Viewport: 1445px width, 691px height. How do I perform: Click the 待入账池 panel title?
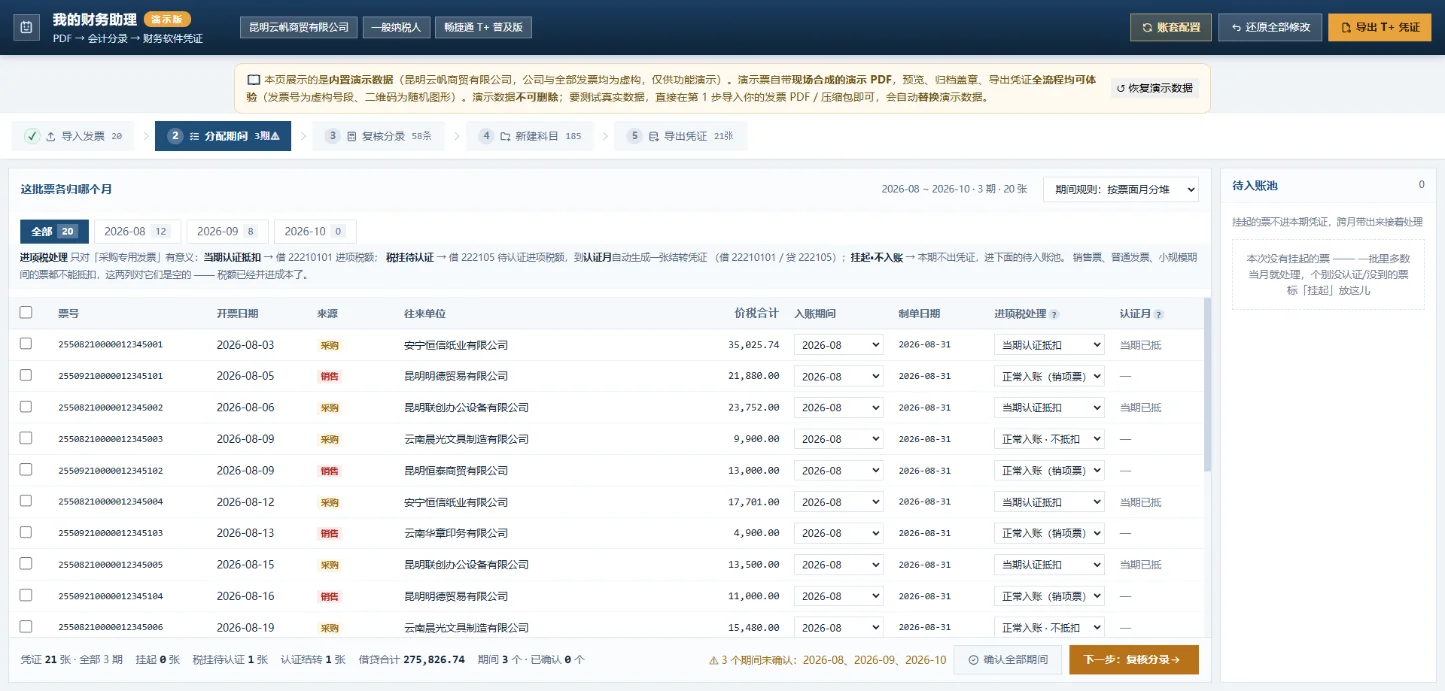(1255, 185)
